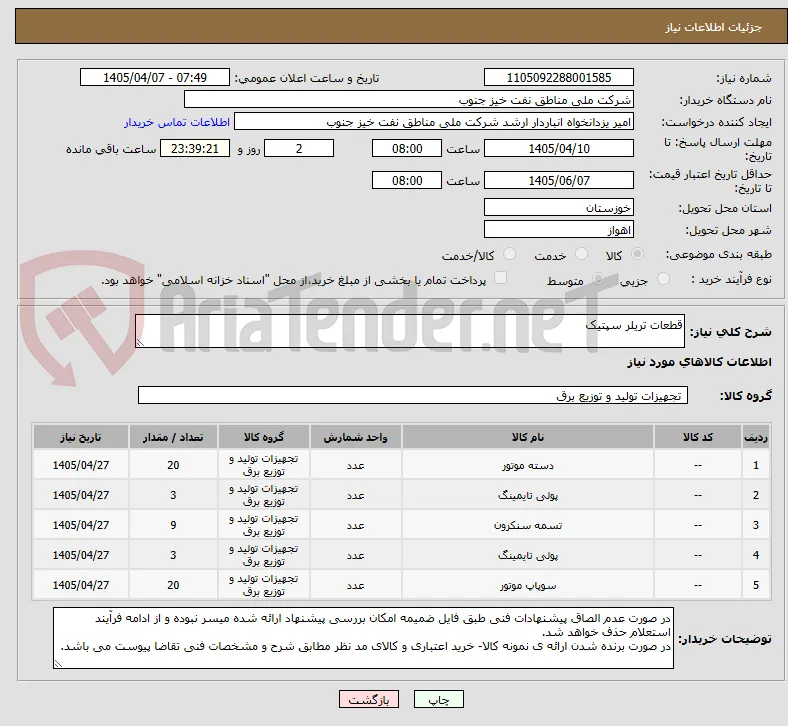Click the چاپ (print) button
The image size is (788, 726).
click(x=438, y=699)
